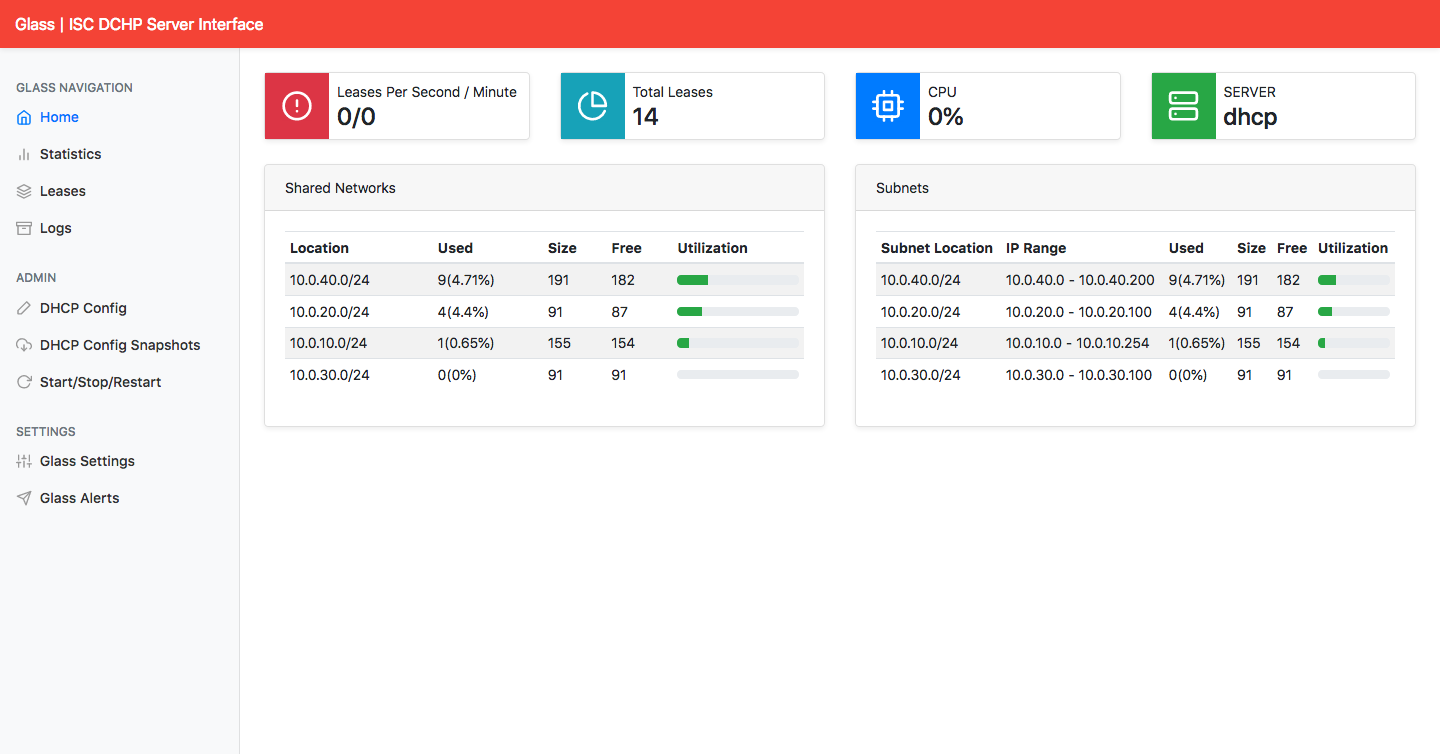Screen dimensions: 1440x754
Task: Click the 10.0.40.0/24 shared network utilization bar
Action: 738,280
